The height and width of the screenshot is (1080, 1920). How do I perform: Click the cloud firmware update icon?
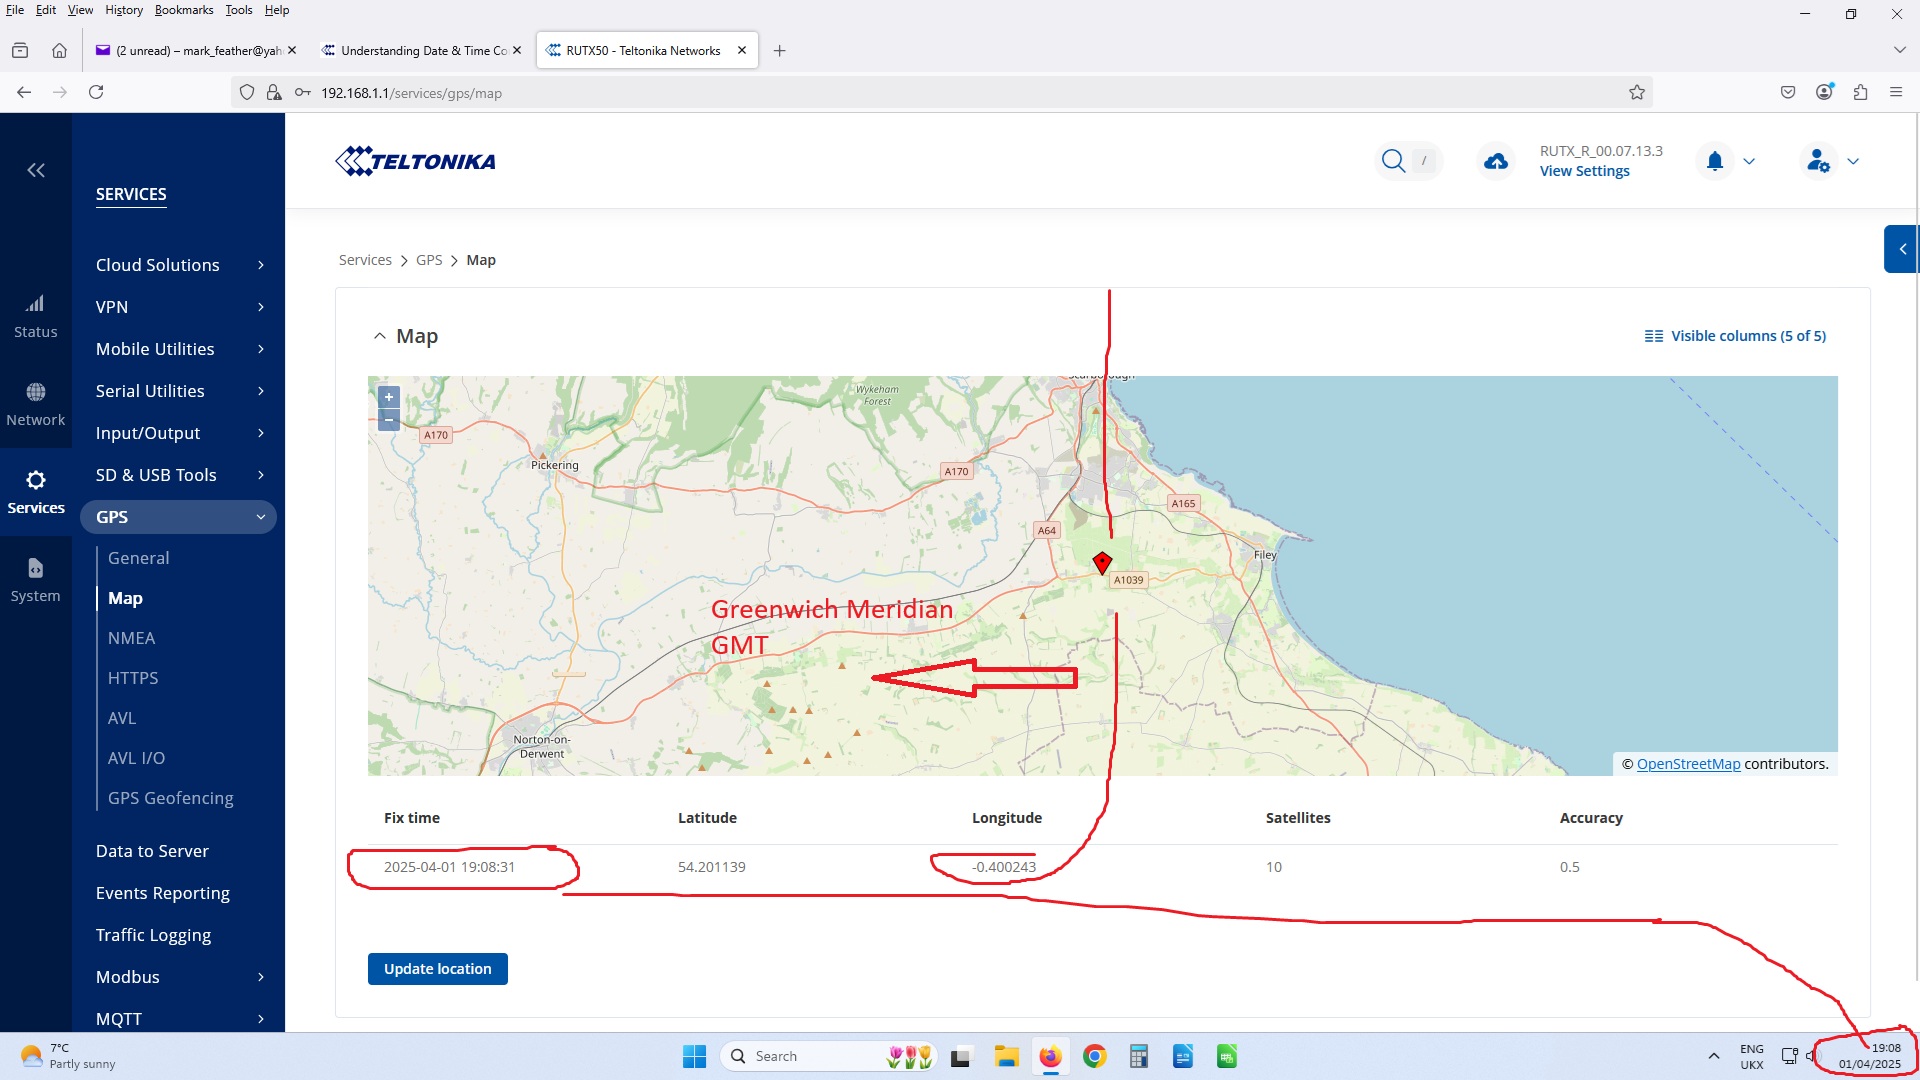pyautogui.click(x=1496, y=161)
